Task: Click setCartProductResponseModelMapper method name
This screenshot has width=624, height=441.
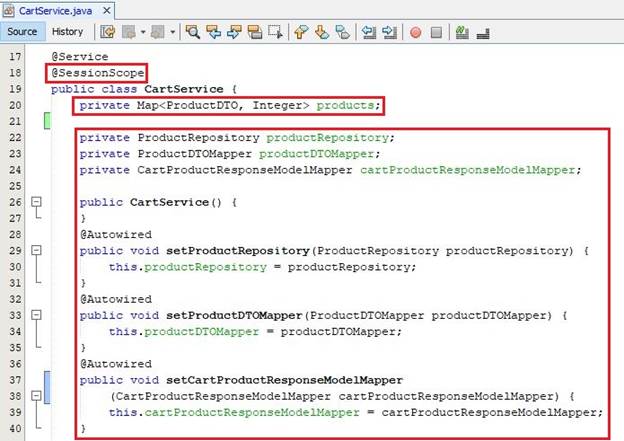Action: (285, 380)
